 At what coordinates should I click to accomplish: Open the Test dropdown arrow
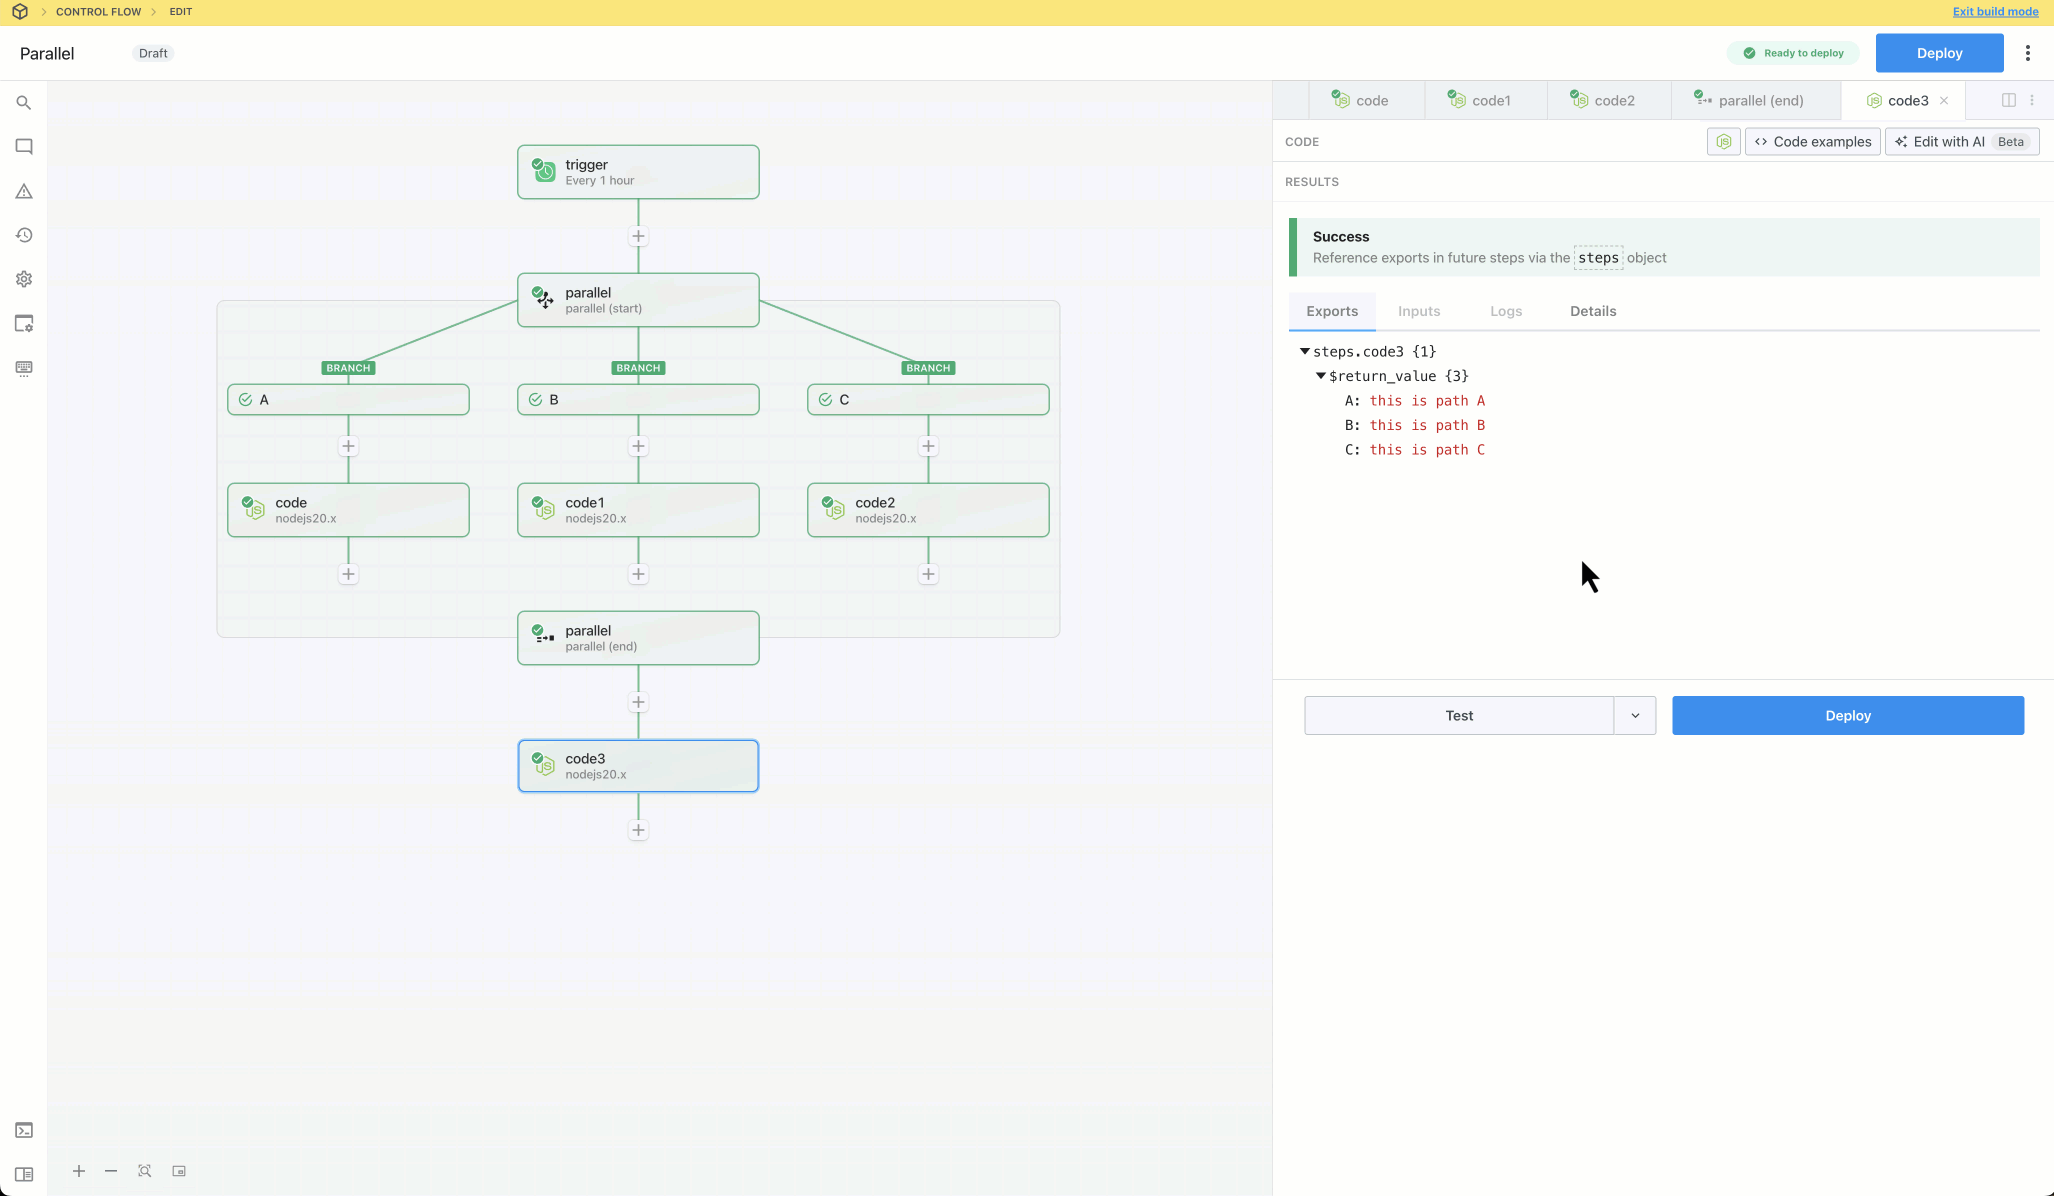coord(1636,715)
